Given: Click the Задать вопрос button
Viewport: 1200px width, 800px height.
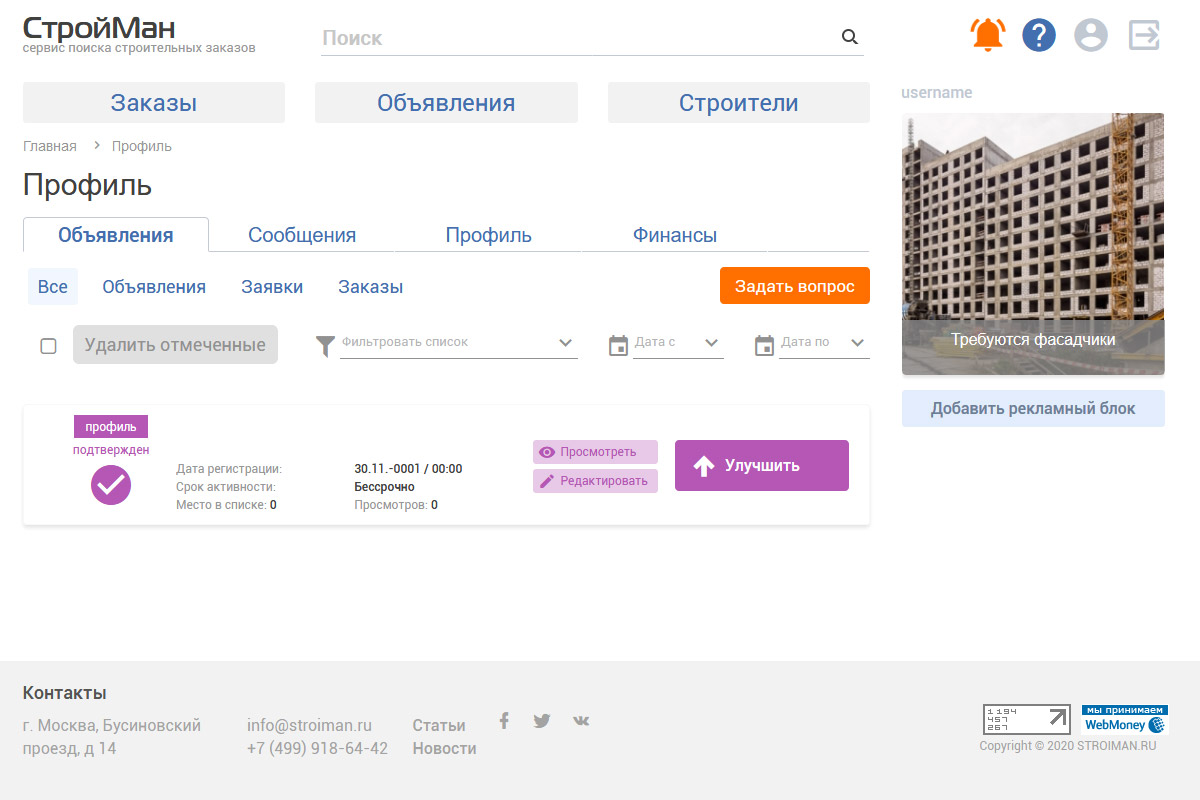Looking at the screenshot, I should click(794, 286).
